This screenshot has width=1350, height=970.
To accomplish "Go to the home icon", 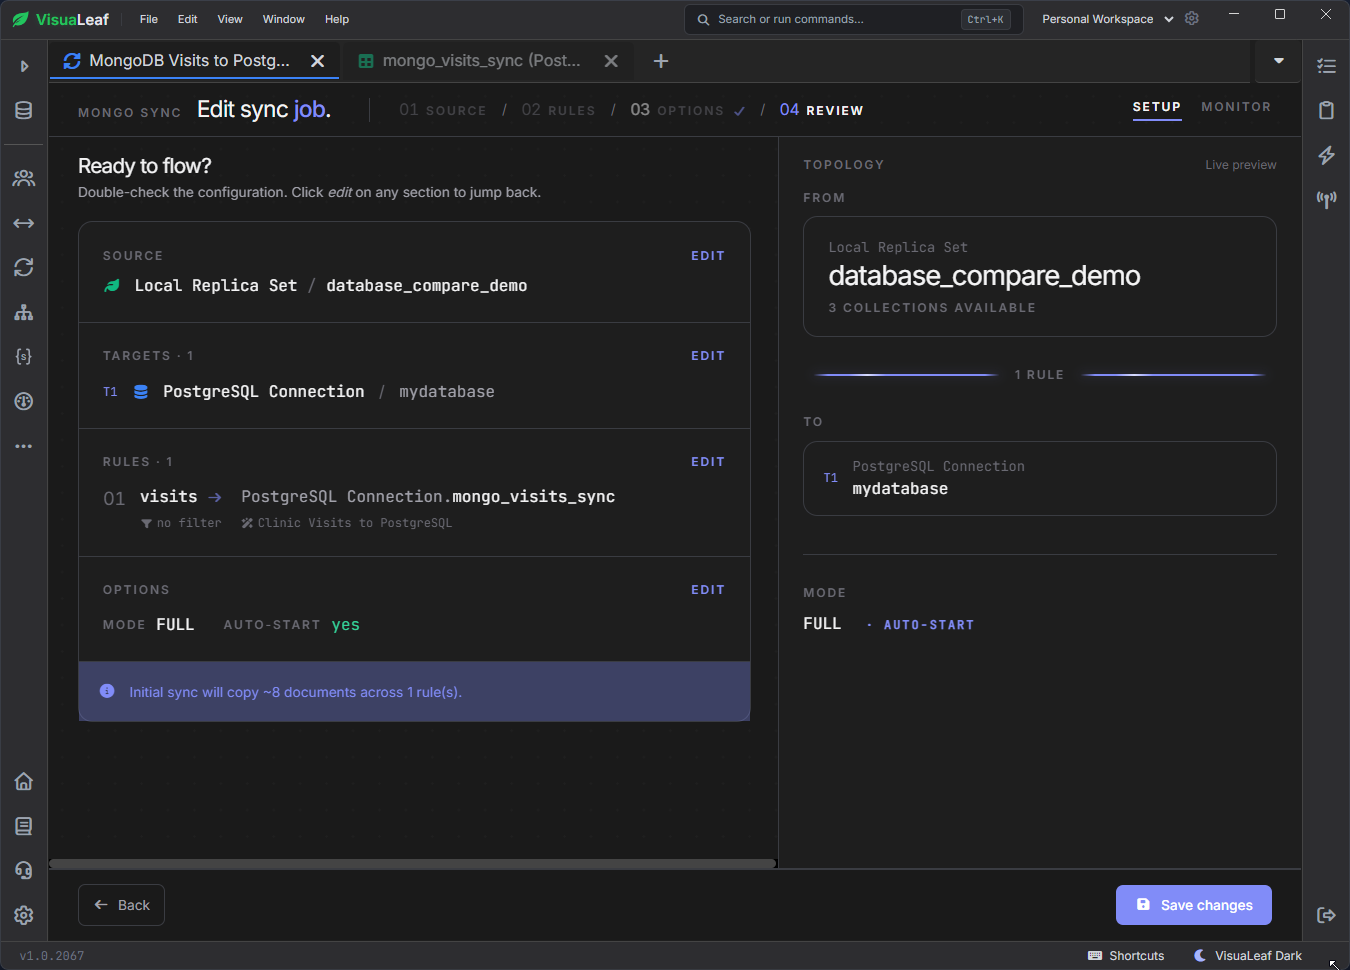I will pos(24,781).
